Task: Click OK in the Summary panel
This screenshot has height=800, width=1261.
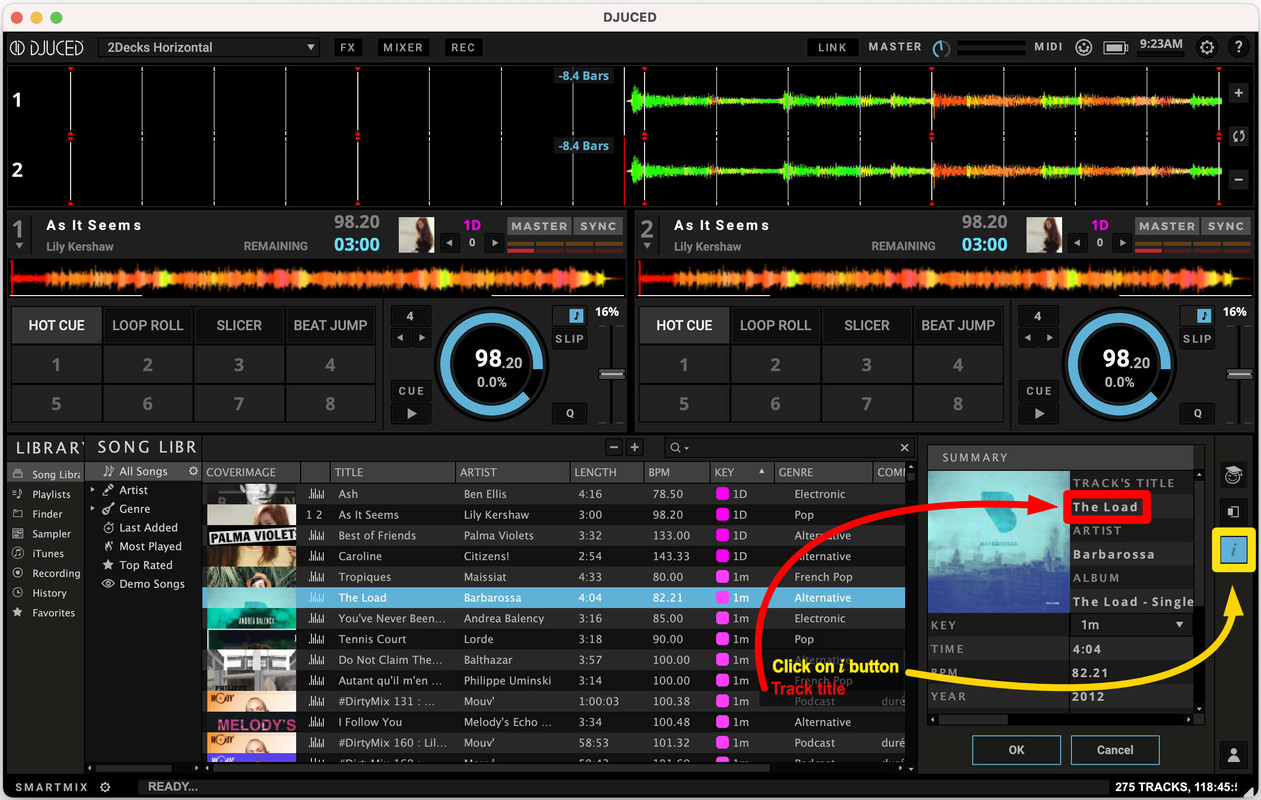Action: coord(1016,750)
